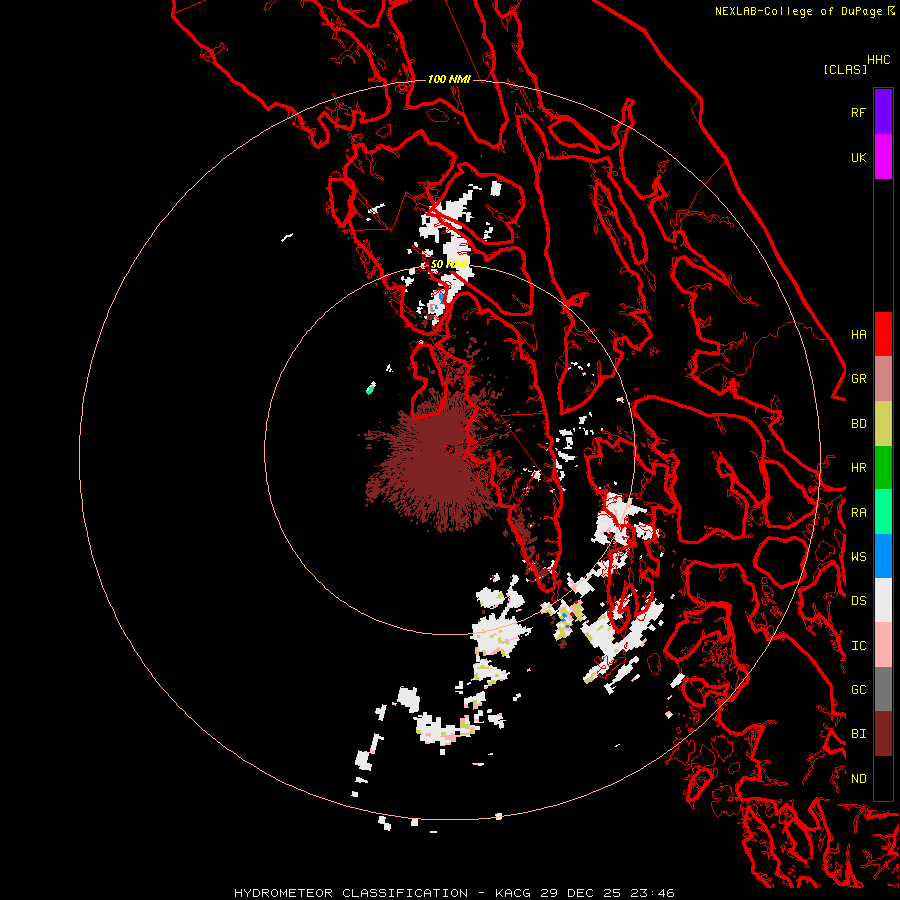Click the BD yellow legend swatch
This screenshot has height=900, width=900.
click(x=883, y=424)
